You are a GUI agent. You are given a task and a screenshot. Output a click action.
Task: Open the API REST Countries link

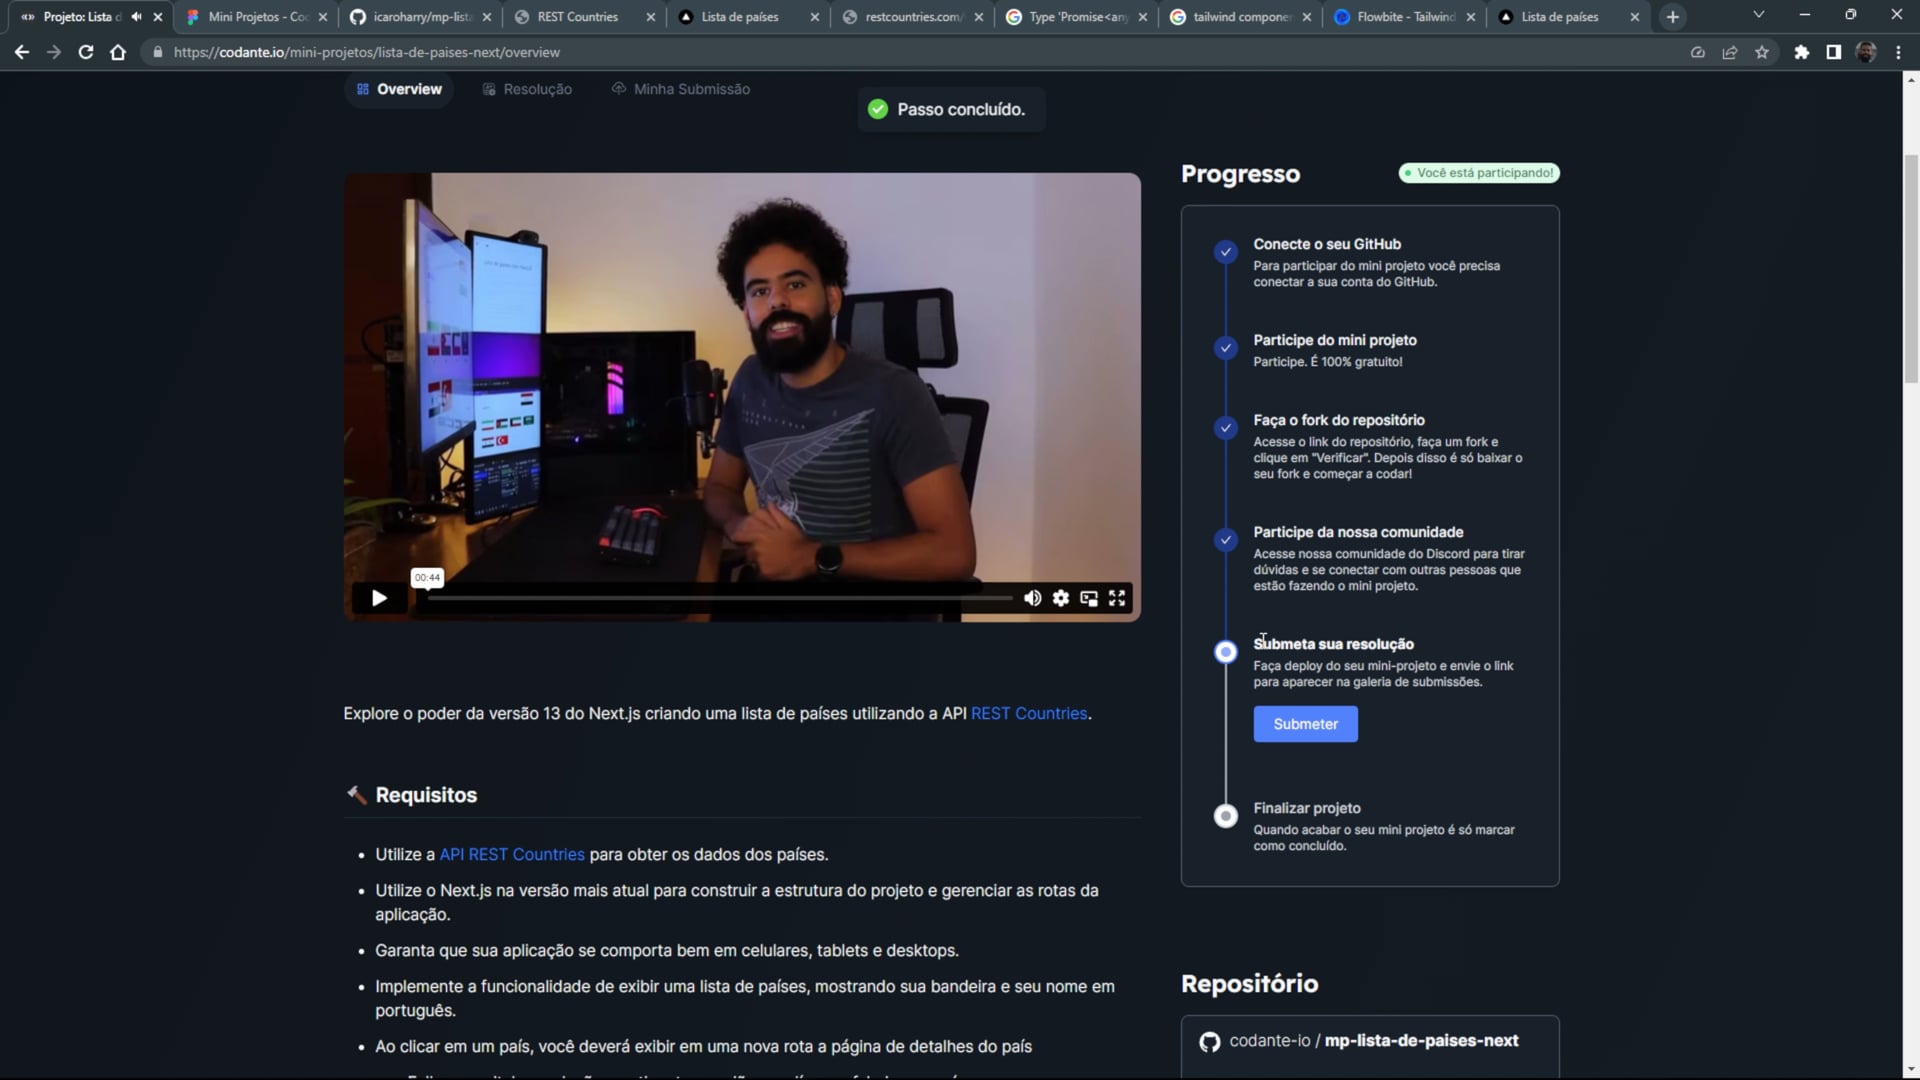[512, 854]
